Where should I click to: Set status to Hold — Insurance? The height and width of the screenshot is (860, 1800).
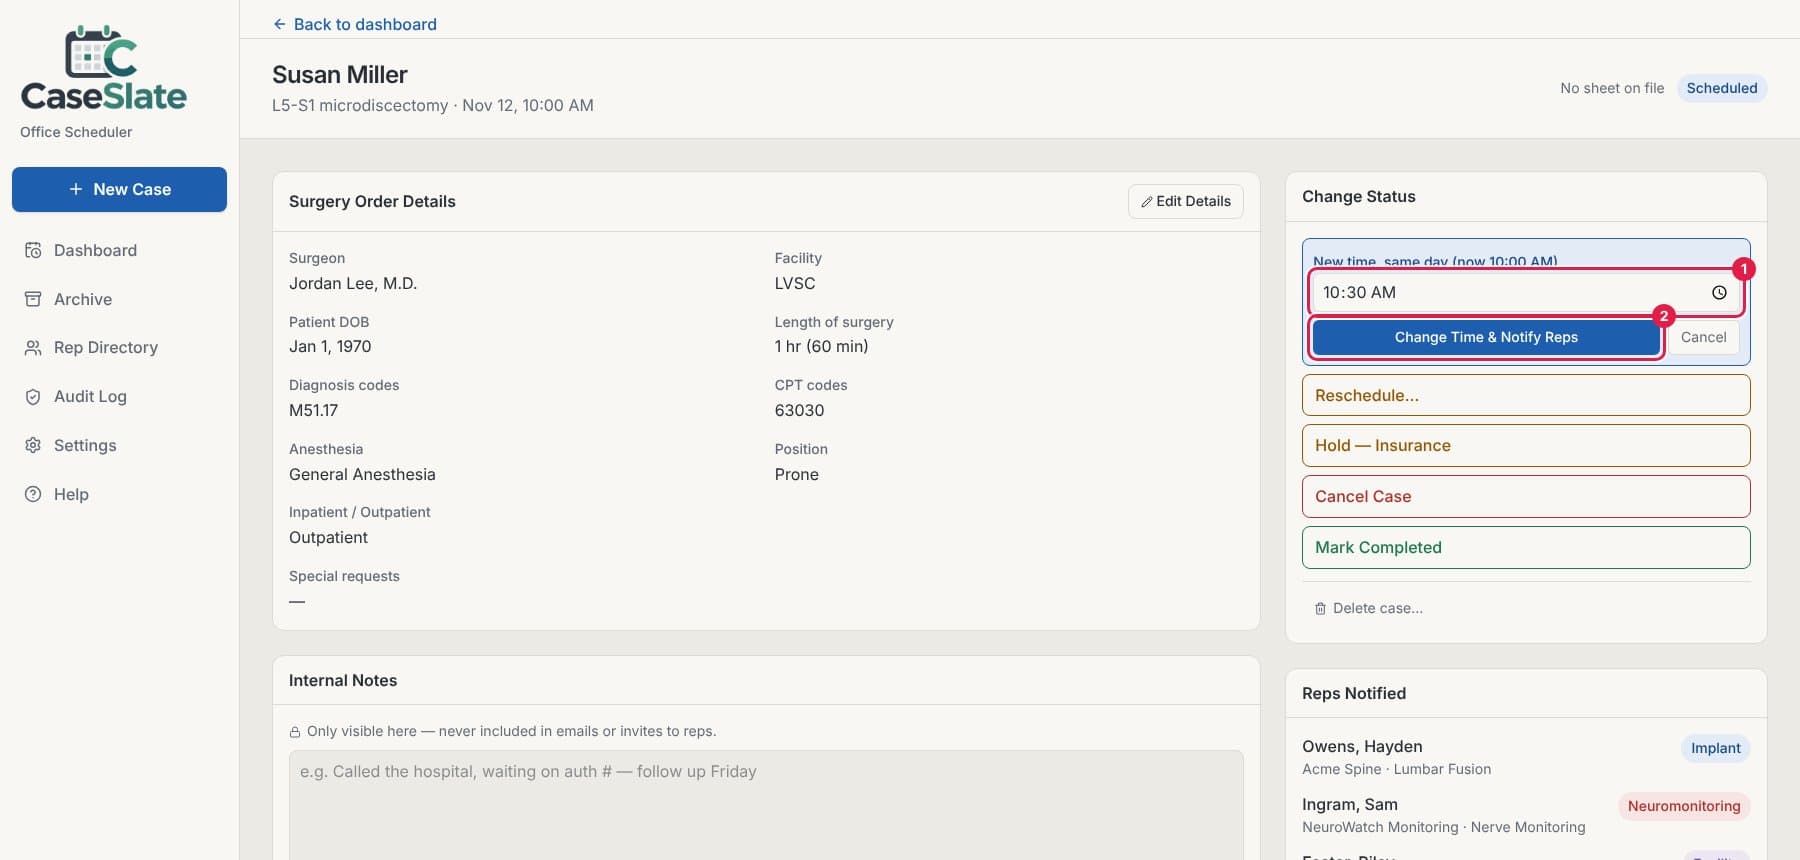click(x=1526, y=445)
